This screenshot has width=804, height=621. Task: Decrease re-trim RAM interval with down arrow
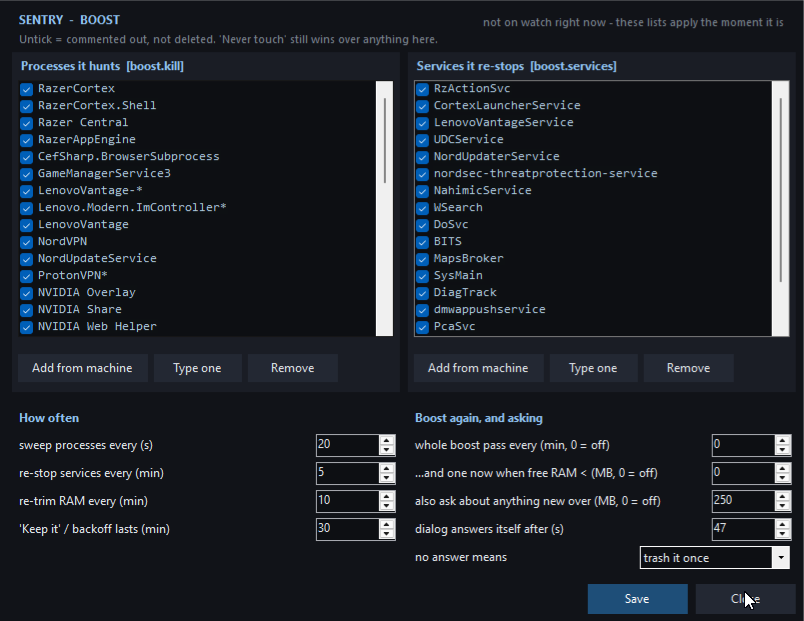click(x=387, y=506)
